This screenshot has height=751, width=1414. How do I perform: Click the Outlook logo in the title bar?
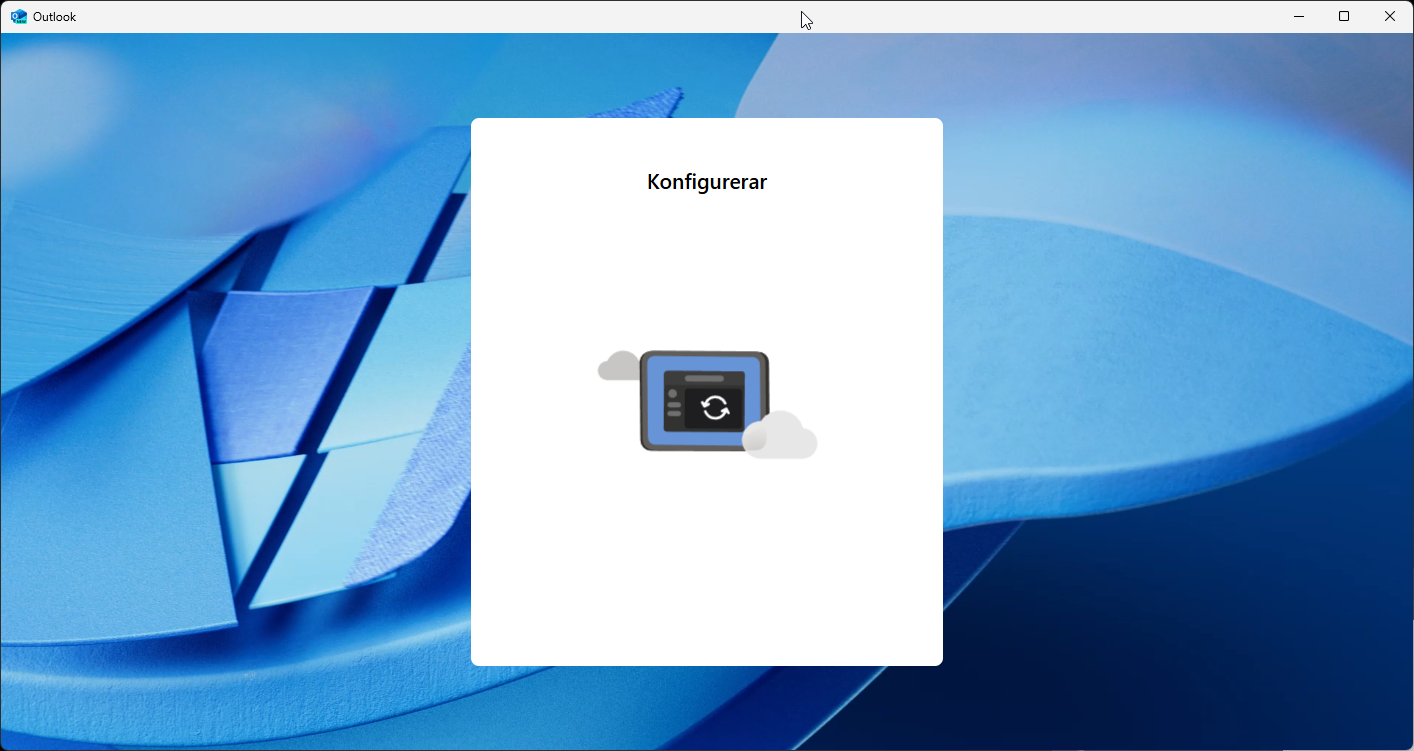point(18,16)
